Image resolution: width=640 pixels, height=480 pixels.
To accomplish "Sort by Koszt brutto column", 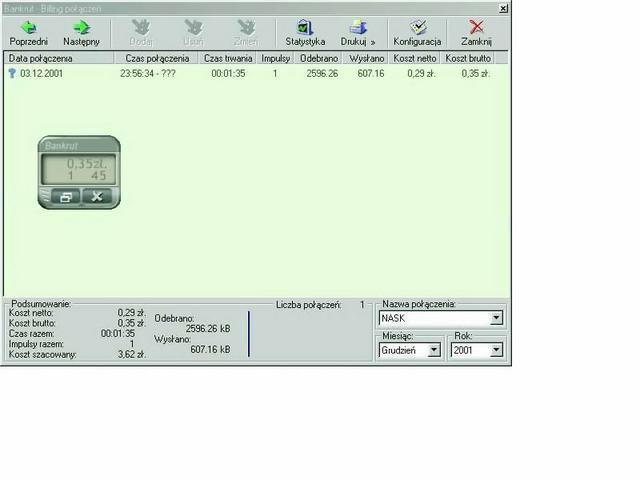I will [467, 59].
